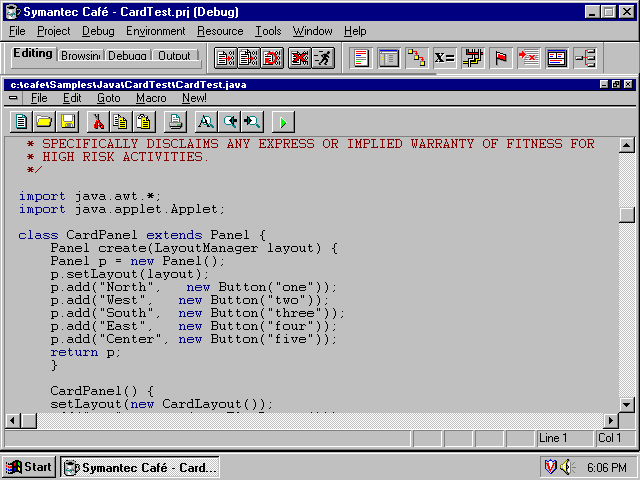The width and height of the screenshot is (640, 480).
Task: Open the editor window's File menu
Action: pyautogui.click(x=39, y=98)
